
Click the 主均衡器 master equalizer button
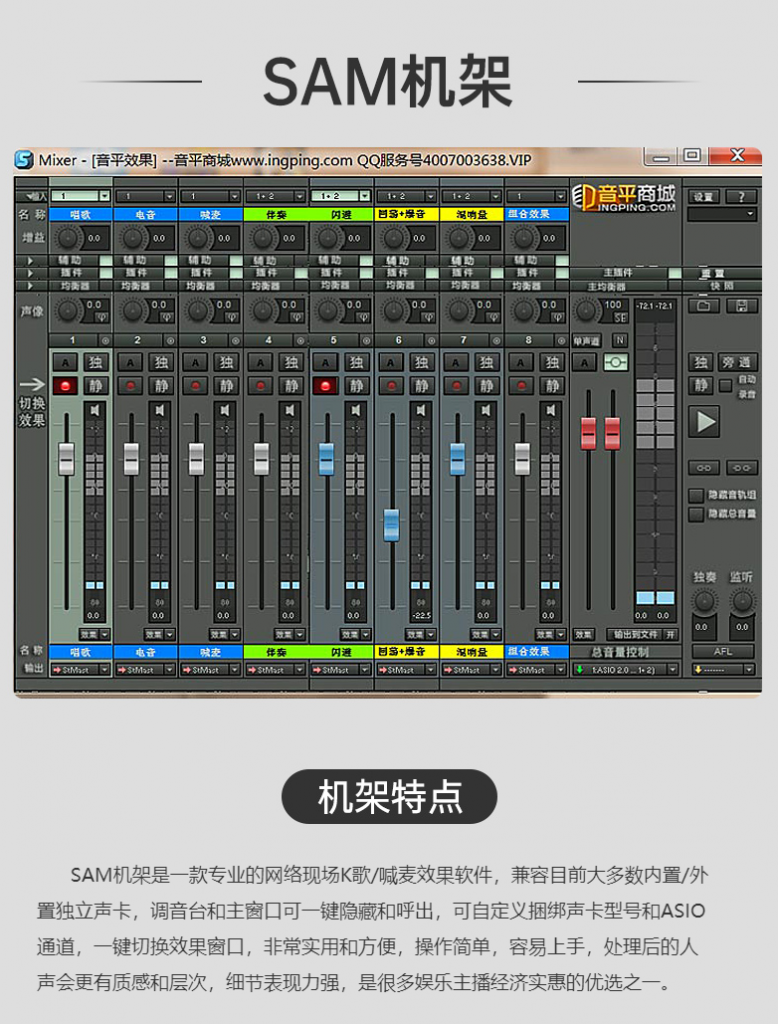[607, 286]
